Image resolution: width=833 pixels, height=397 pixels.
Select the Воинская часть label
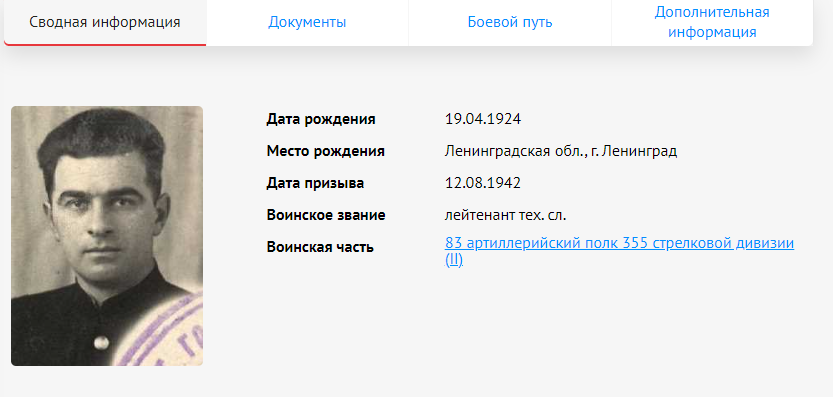[x=320, y=247]
